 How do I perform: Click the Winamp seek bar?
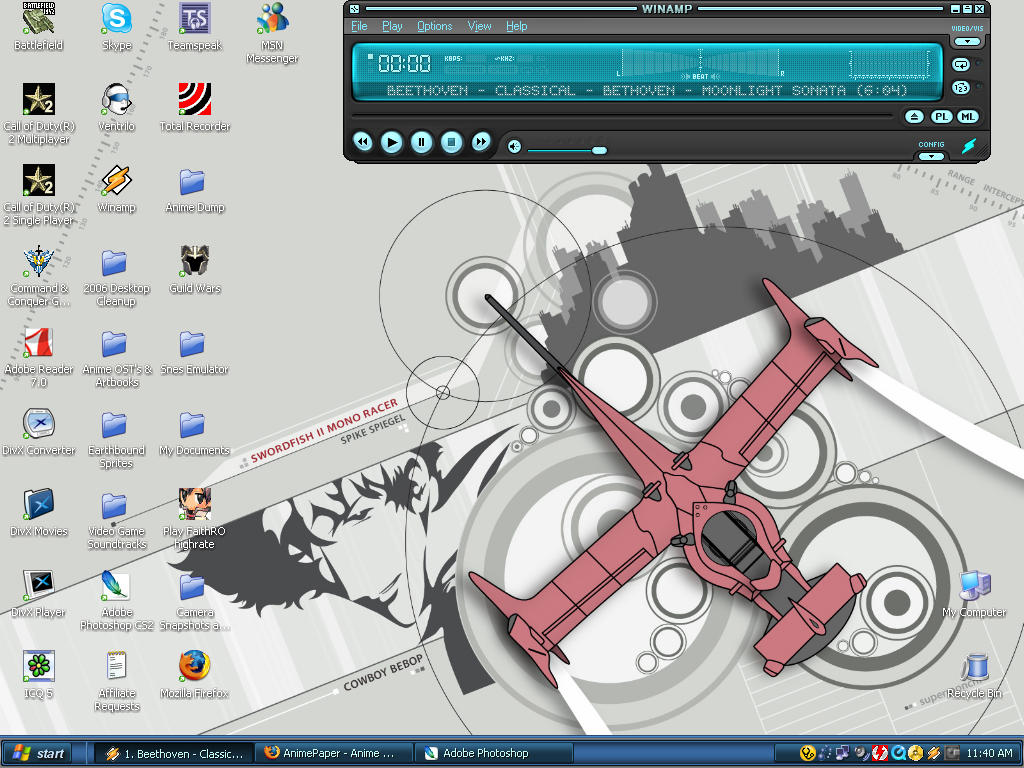click(622, 117)
